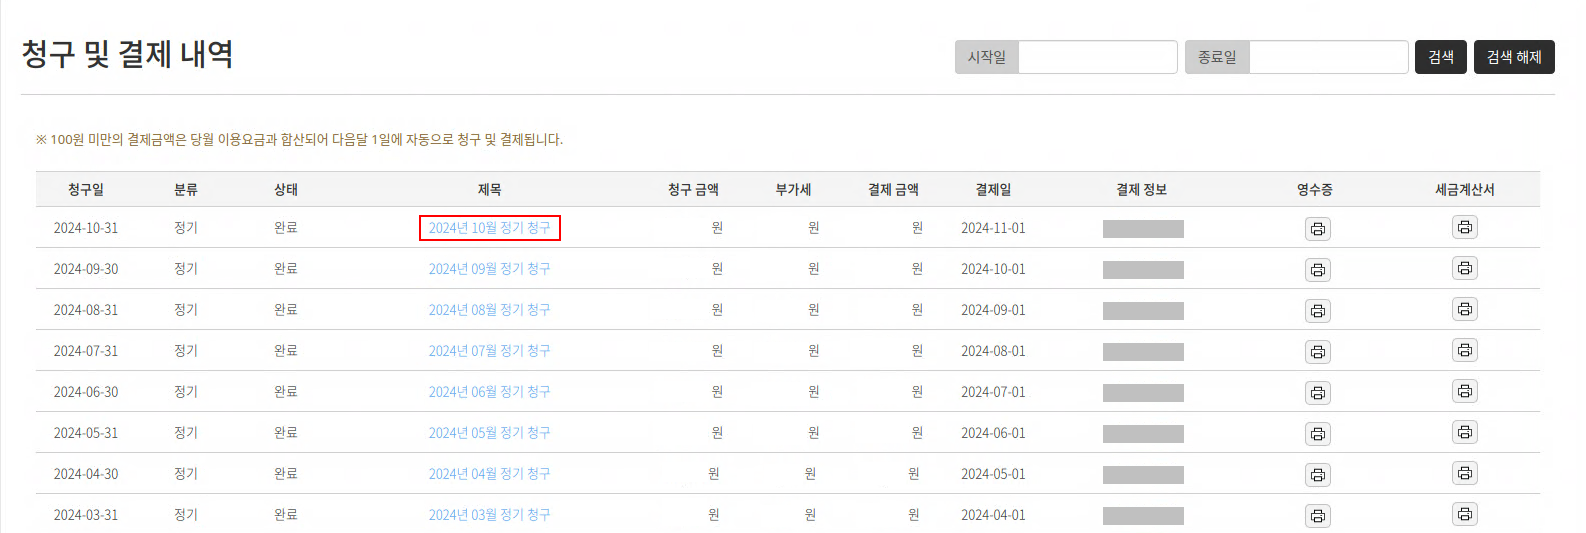Focus the 종료일 end date field
The width and height of the screenshot is (1586, 533).
tap(1329, 57)
